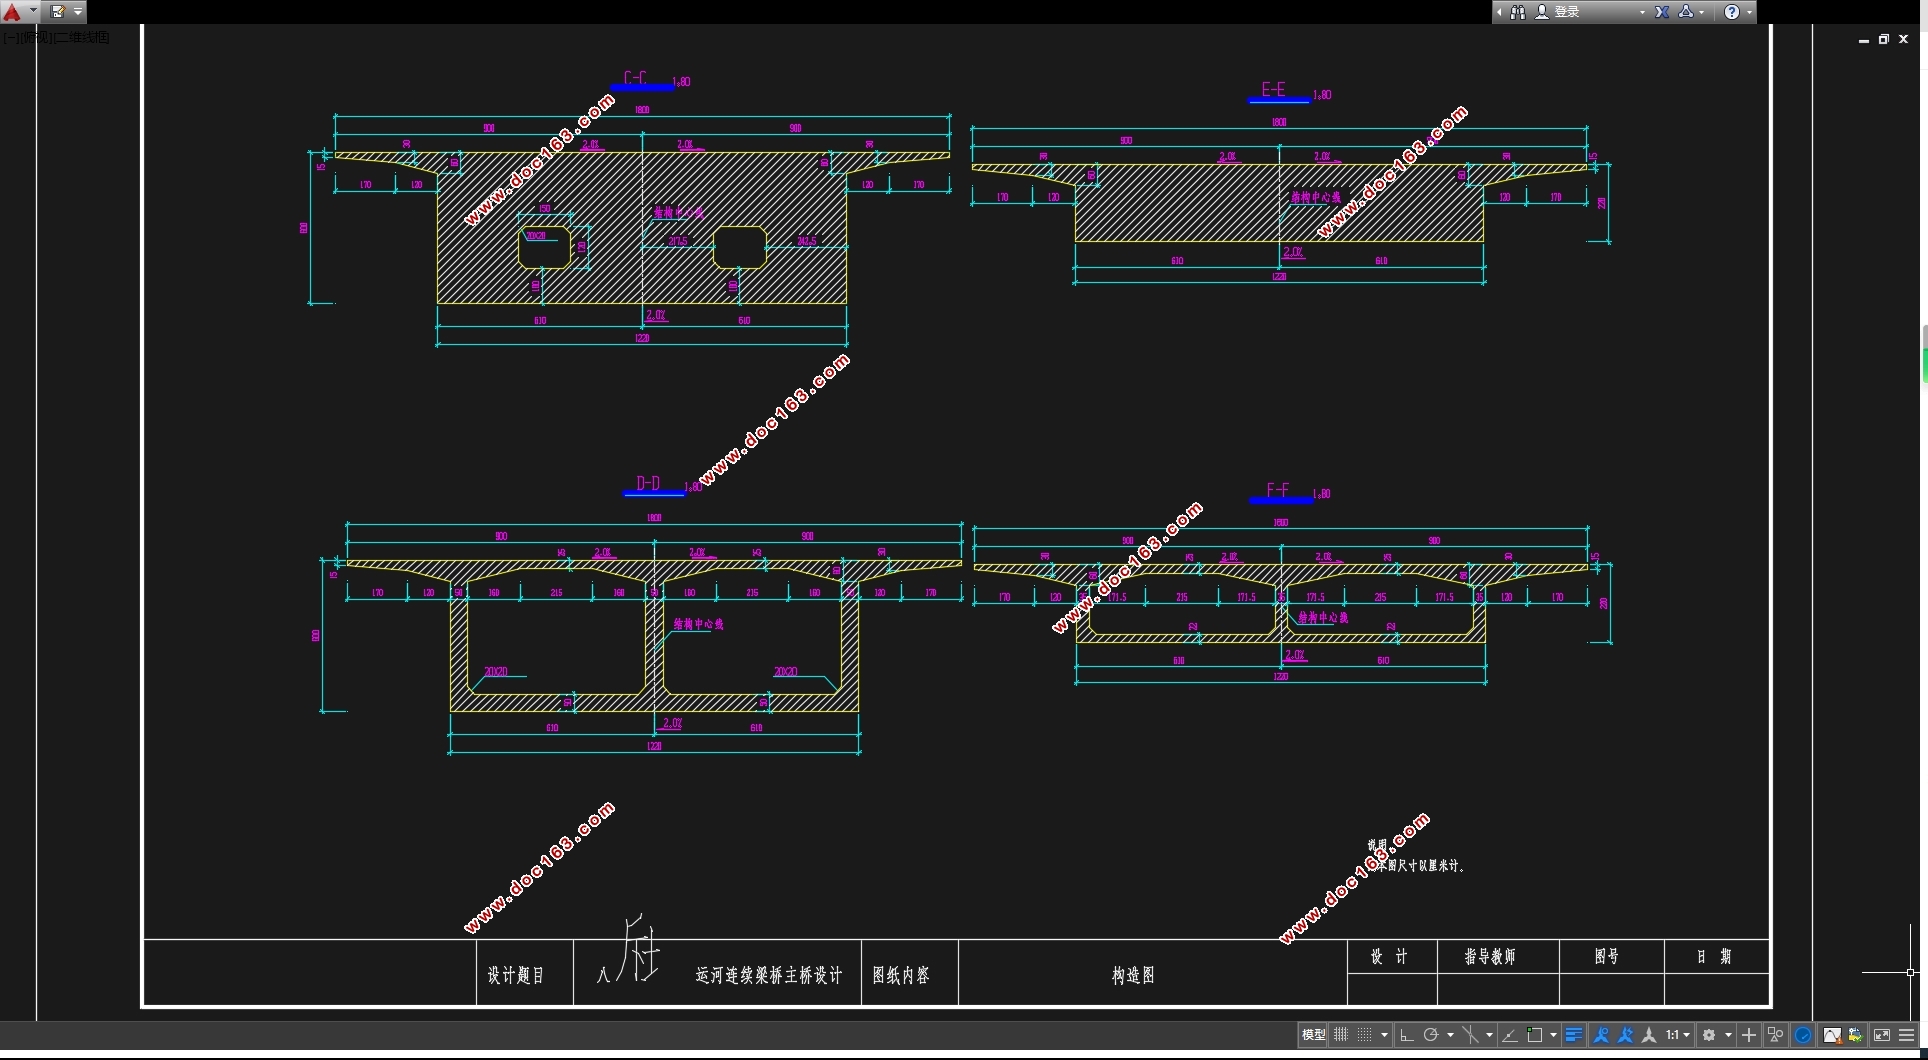1928x1060 pixels.
Task: Click the Save As quick access icon
Action: pyautogui.click(x=58, y=12)
